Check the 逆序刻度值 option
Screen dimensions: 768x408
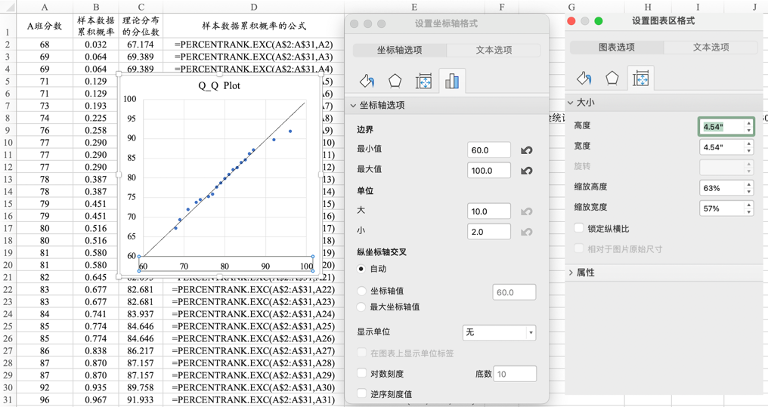point(362,394)
